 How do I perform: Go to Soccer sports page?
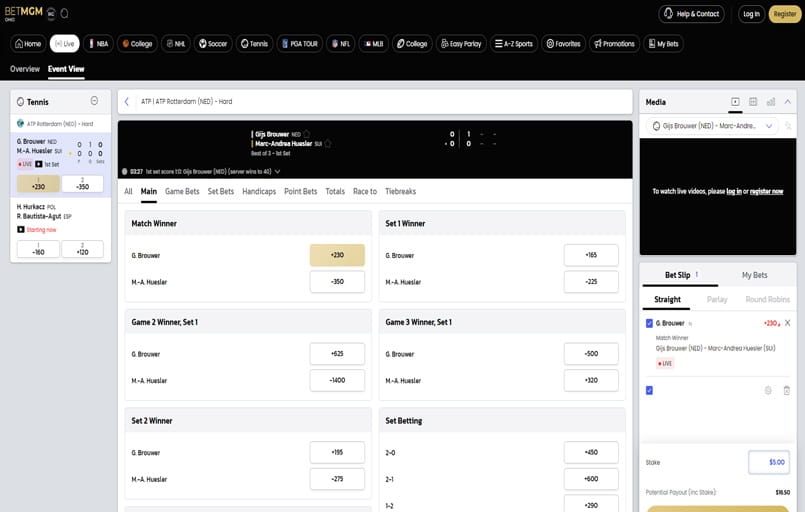(213, 44)
